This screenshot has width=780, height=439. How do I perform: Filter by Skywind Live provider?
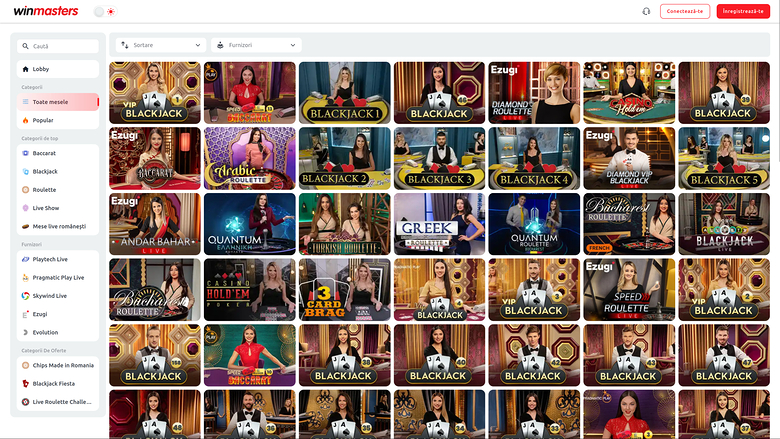(x=58, y=296)
